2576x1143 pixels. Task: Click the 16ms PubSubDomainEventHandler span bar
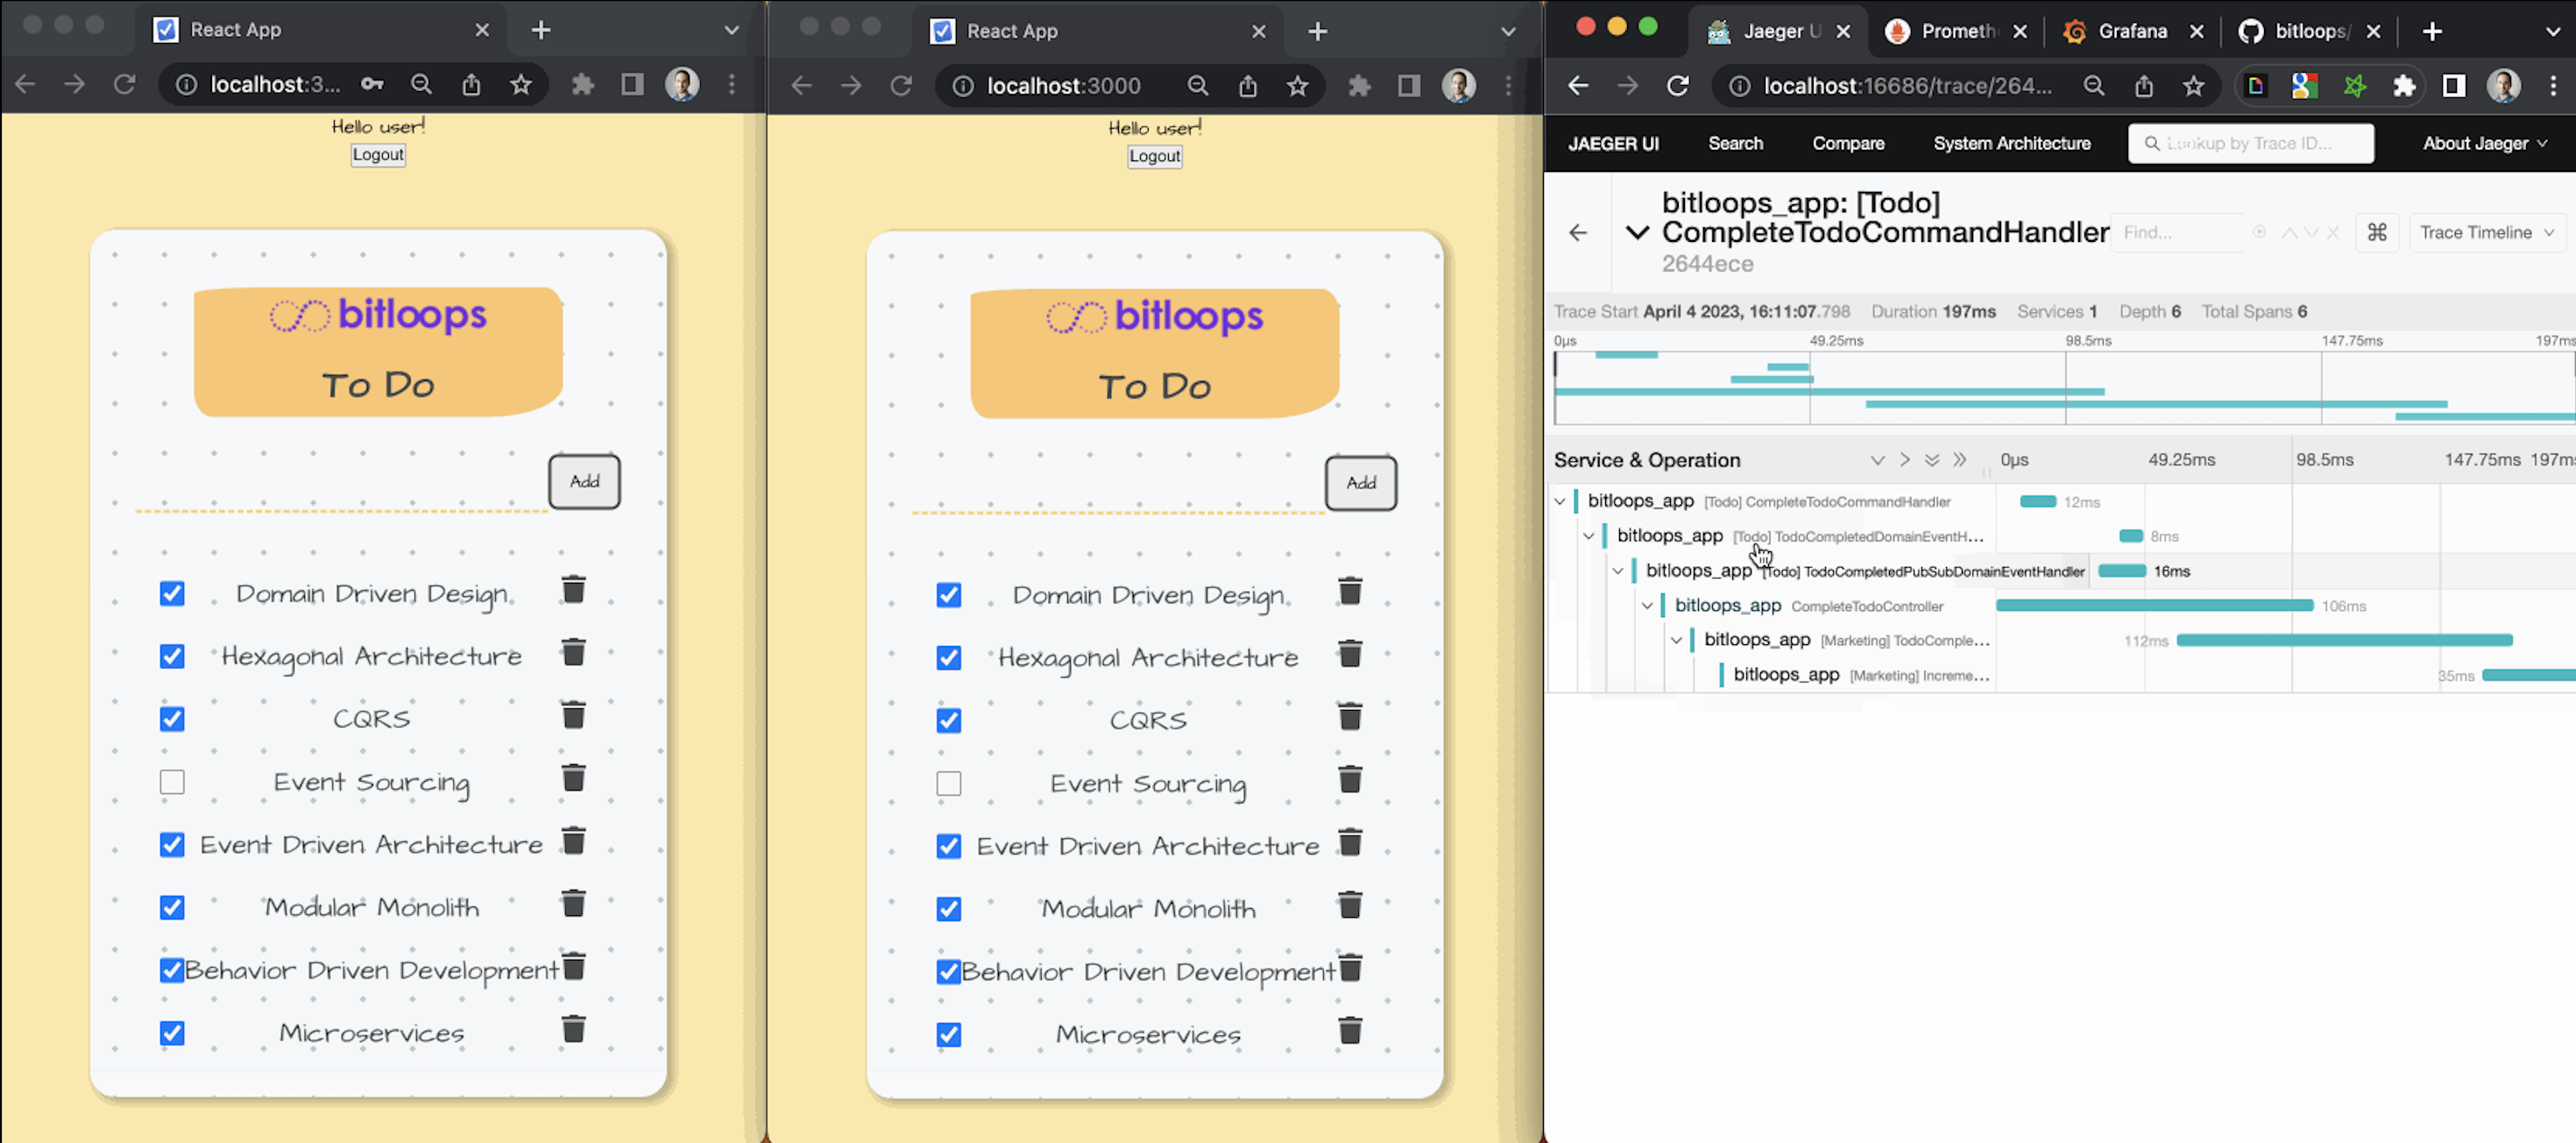tap(2121, 571)
